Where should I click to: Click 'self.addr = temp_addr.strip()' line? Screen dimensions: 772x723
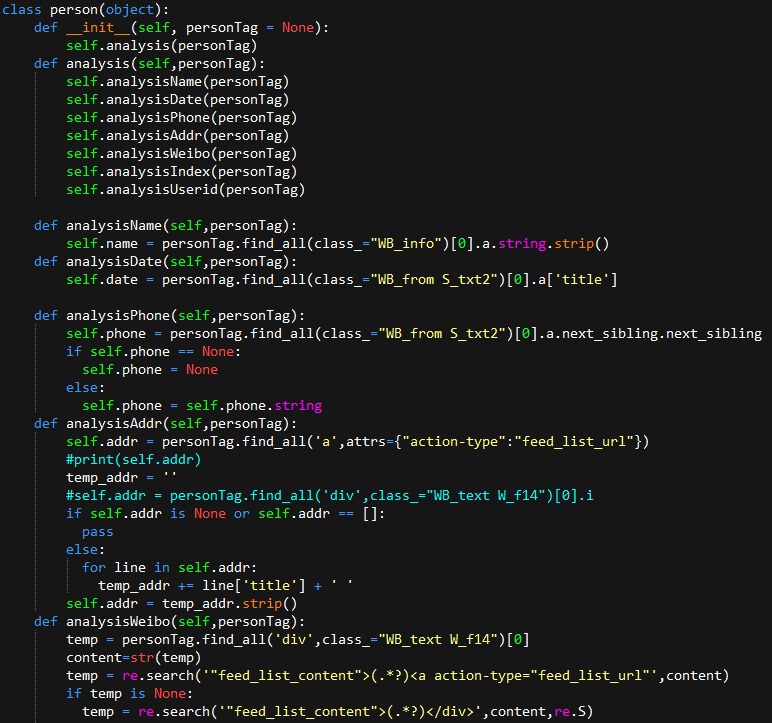pos(181,604)
